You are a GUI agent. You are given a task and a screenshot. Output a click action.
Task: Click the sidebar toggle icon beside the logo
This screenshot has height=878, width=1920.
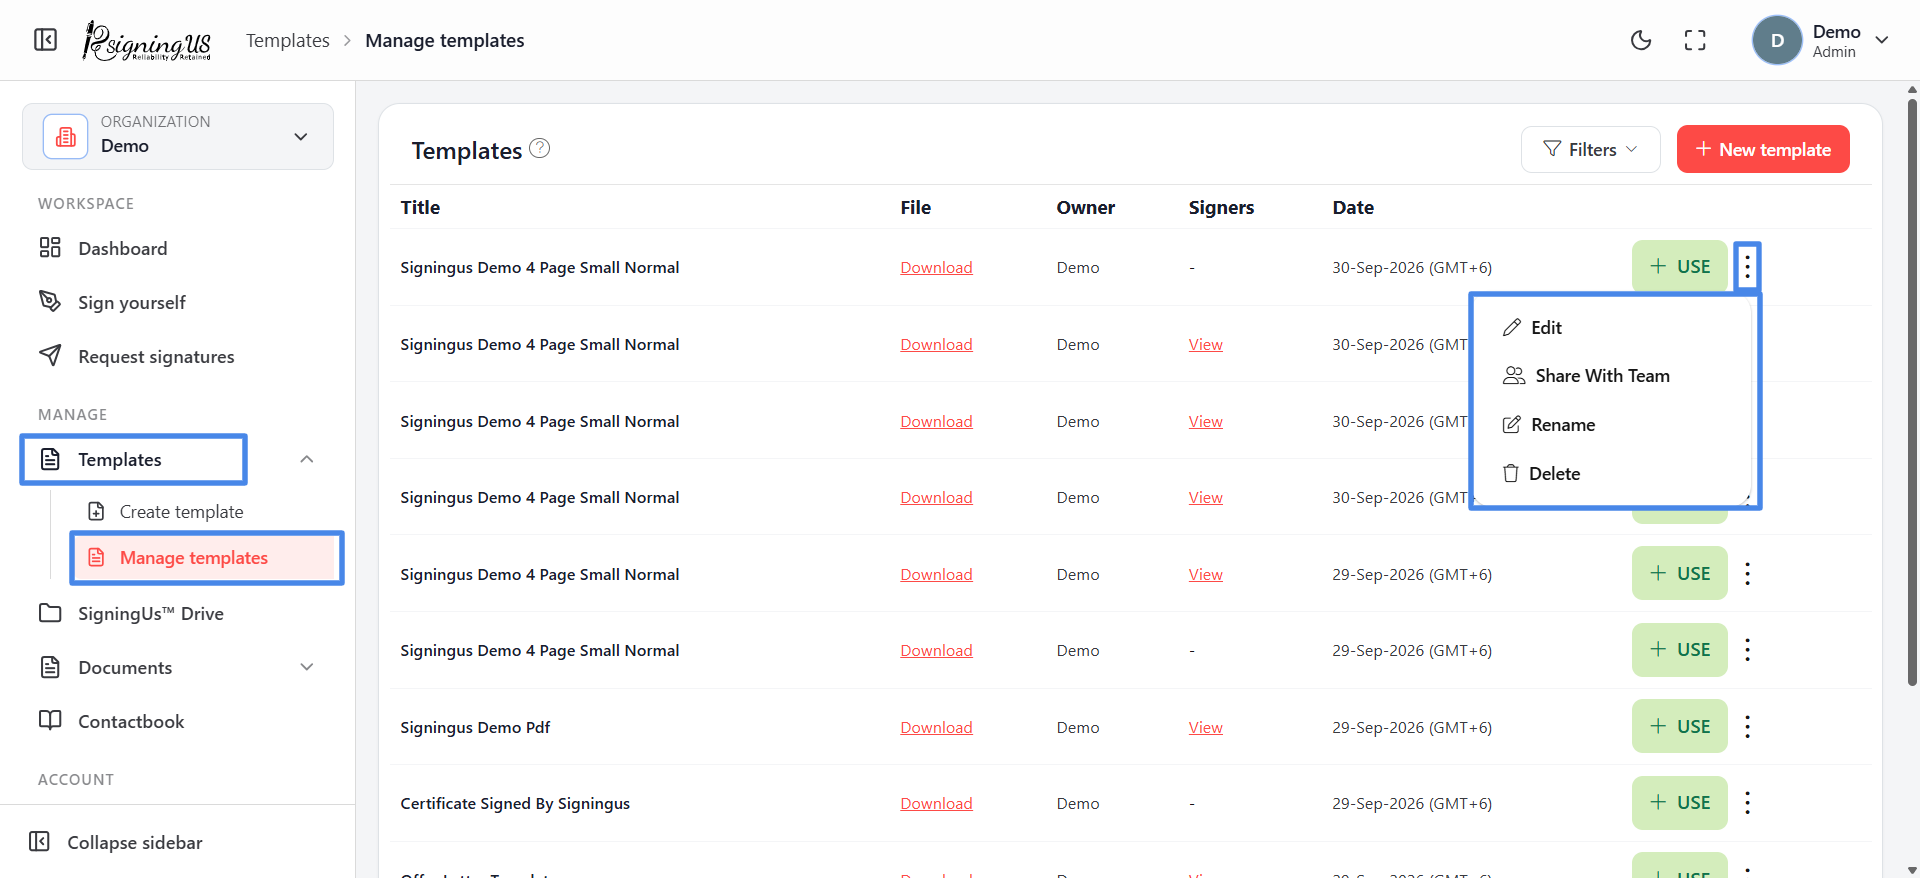(46, 40)
